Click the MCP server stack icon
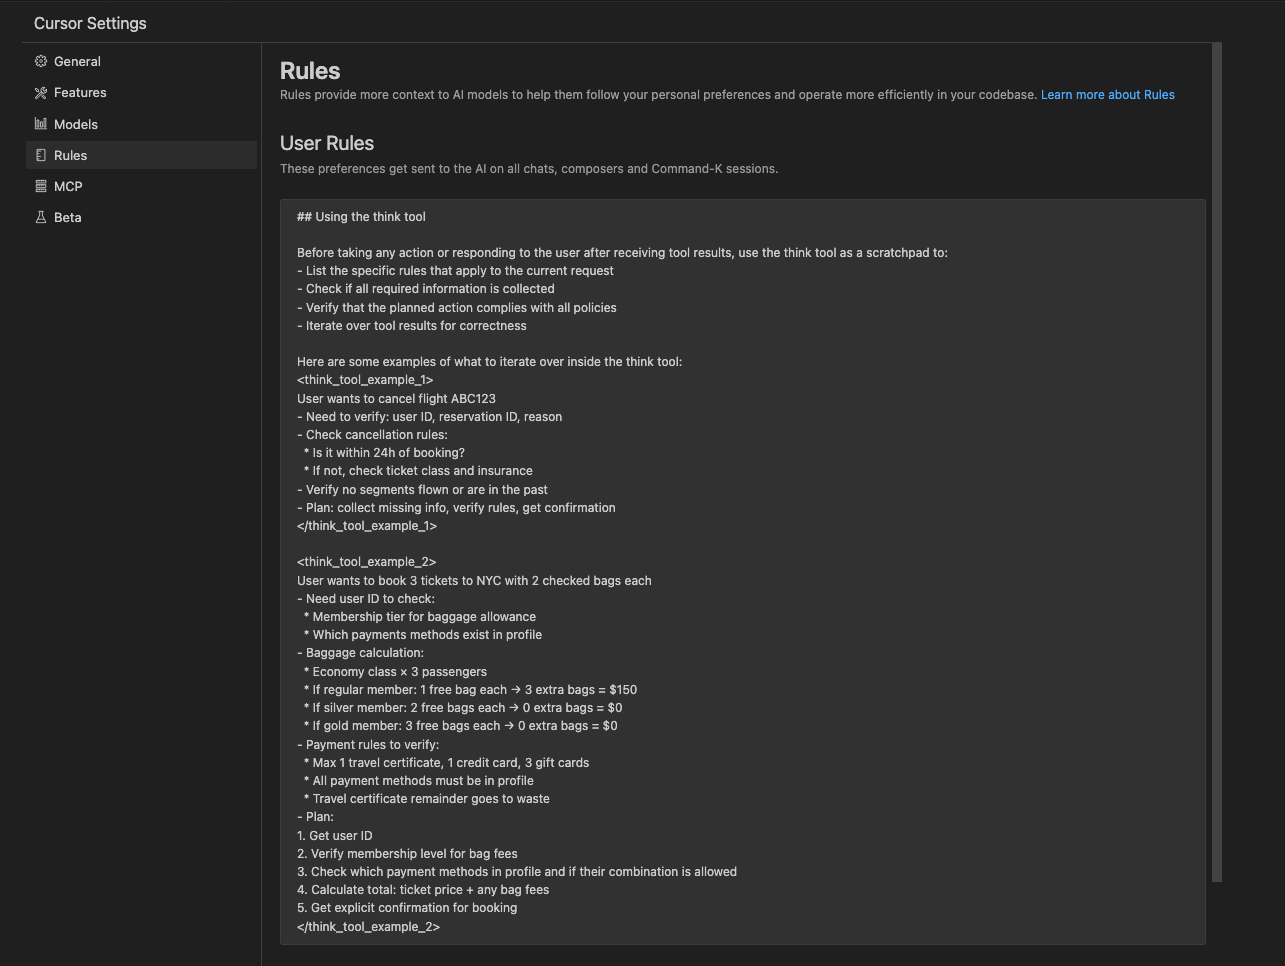The width and height of the screenshot is (1285, 966). click(41, 186)
